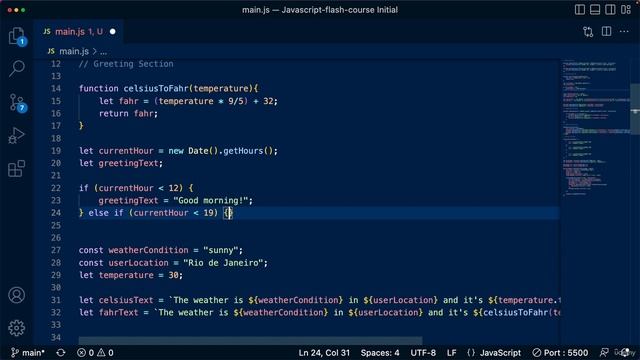Toggle primary side bar layout button
Screen dimensions: 640x360
pos(580,9)
